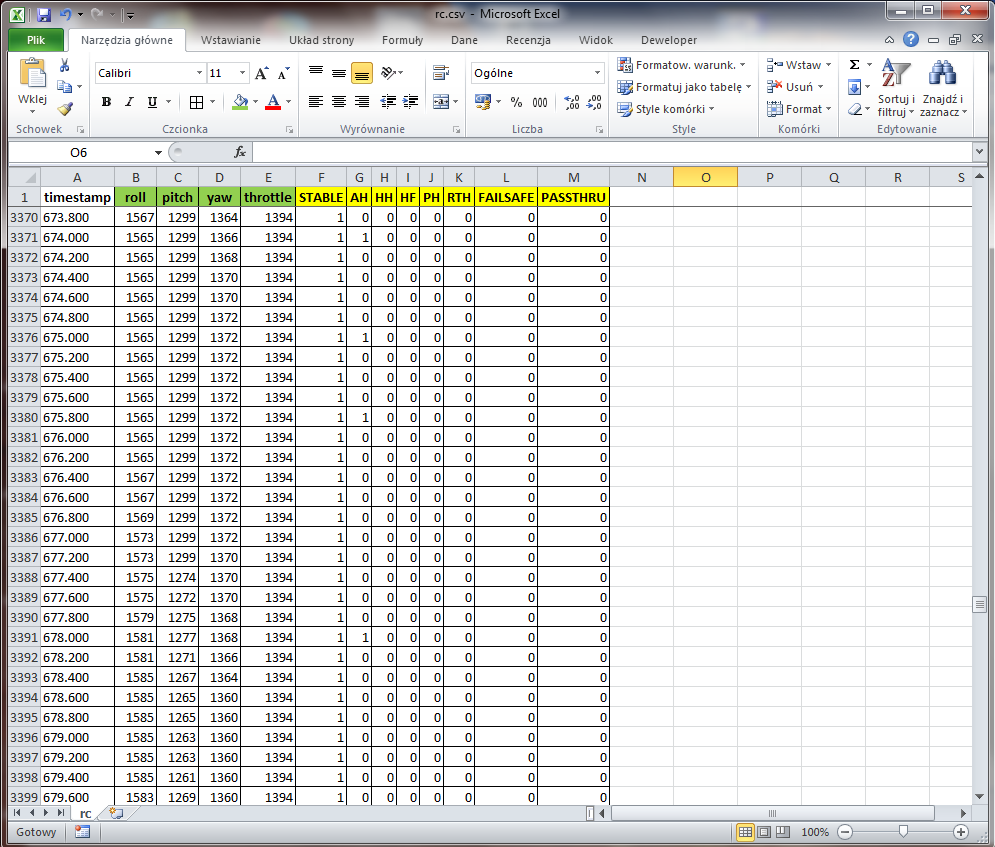Screen dimensions: 995x847
Task: Open the Formuły ribbon tab
Action: pyautogui.click(x=402, y=40)
